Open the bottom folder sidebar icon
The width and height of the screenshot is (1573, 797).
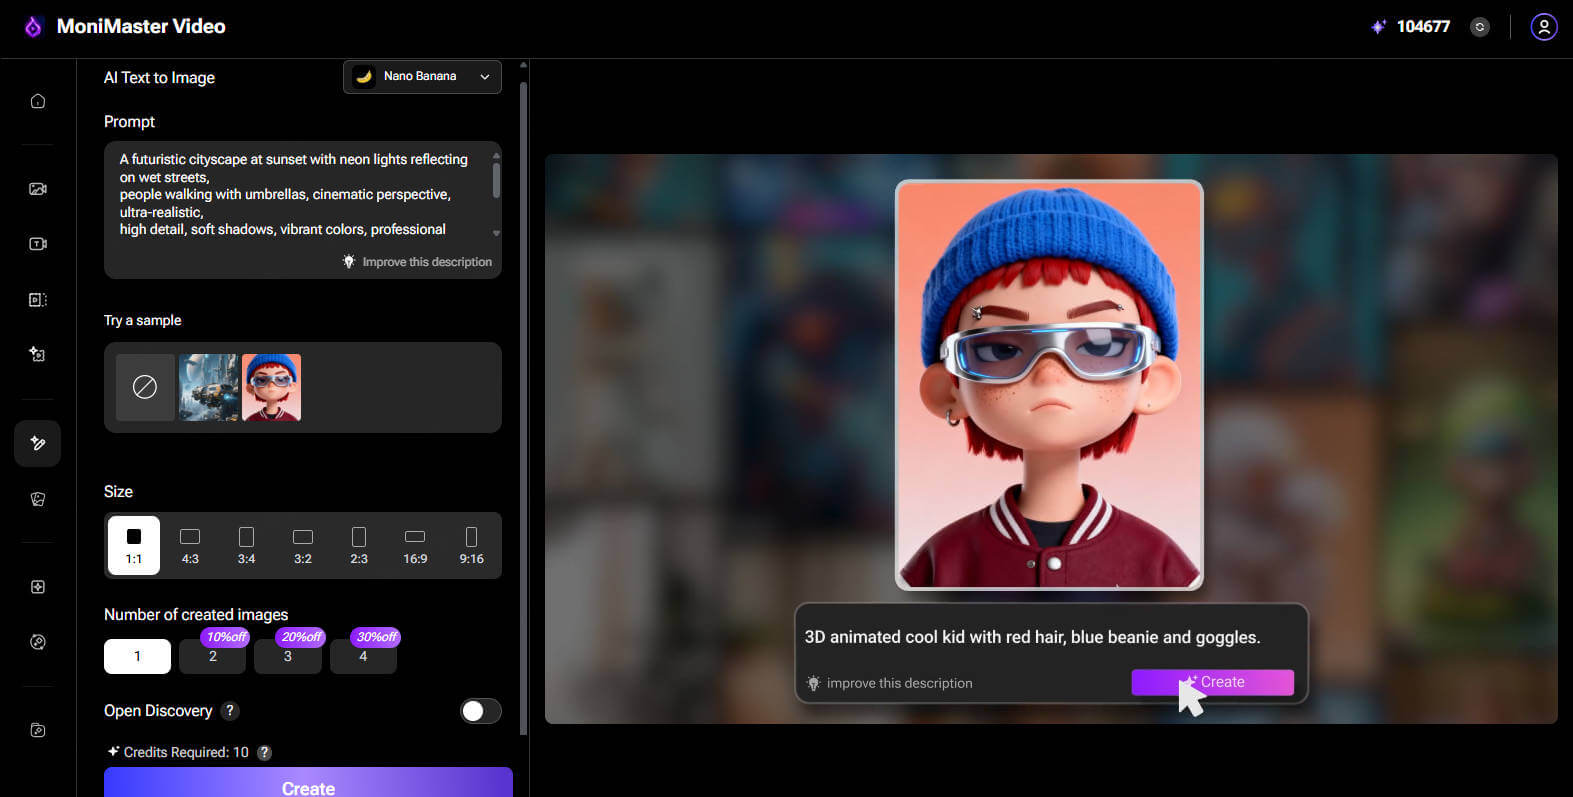[x=38, y=730]
